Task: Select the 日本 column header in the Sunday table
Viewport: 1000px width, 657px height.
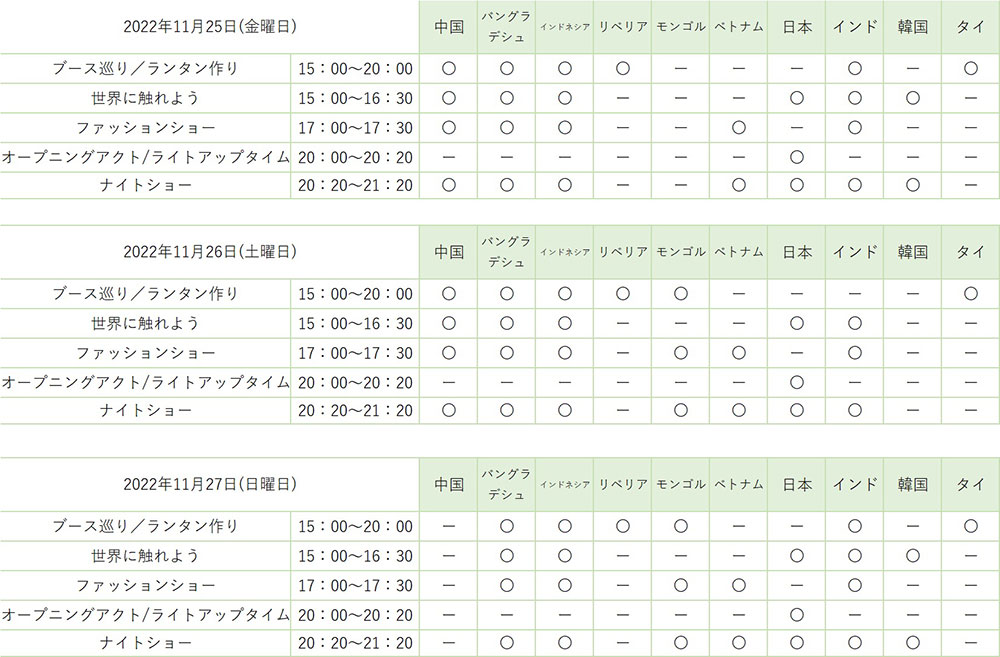Action: [797, 484]
